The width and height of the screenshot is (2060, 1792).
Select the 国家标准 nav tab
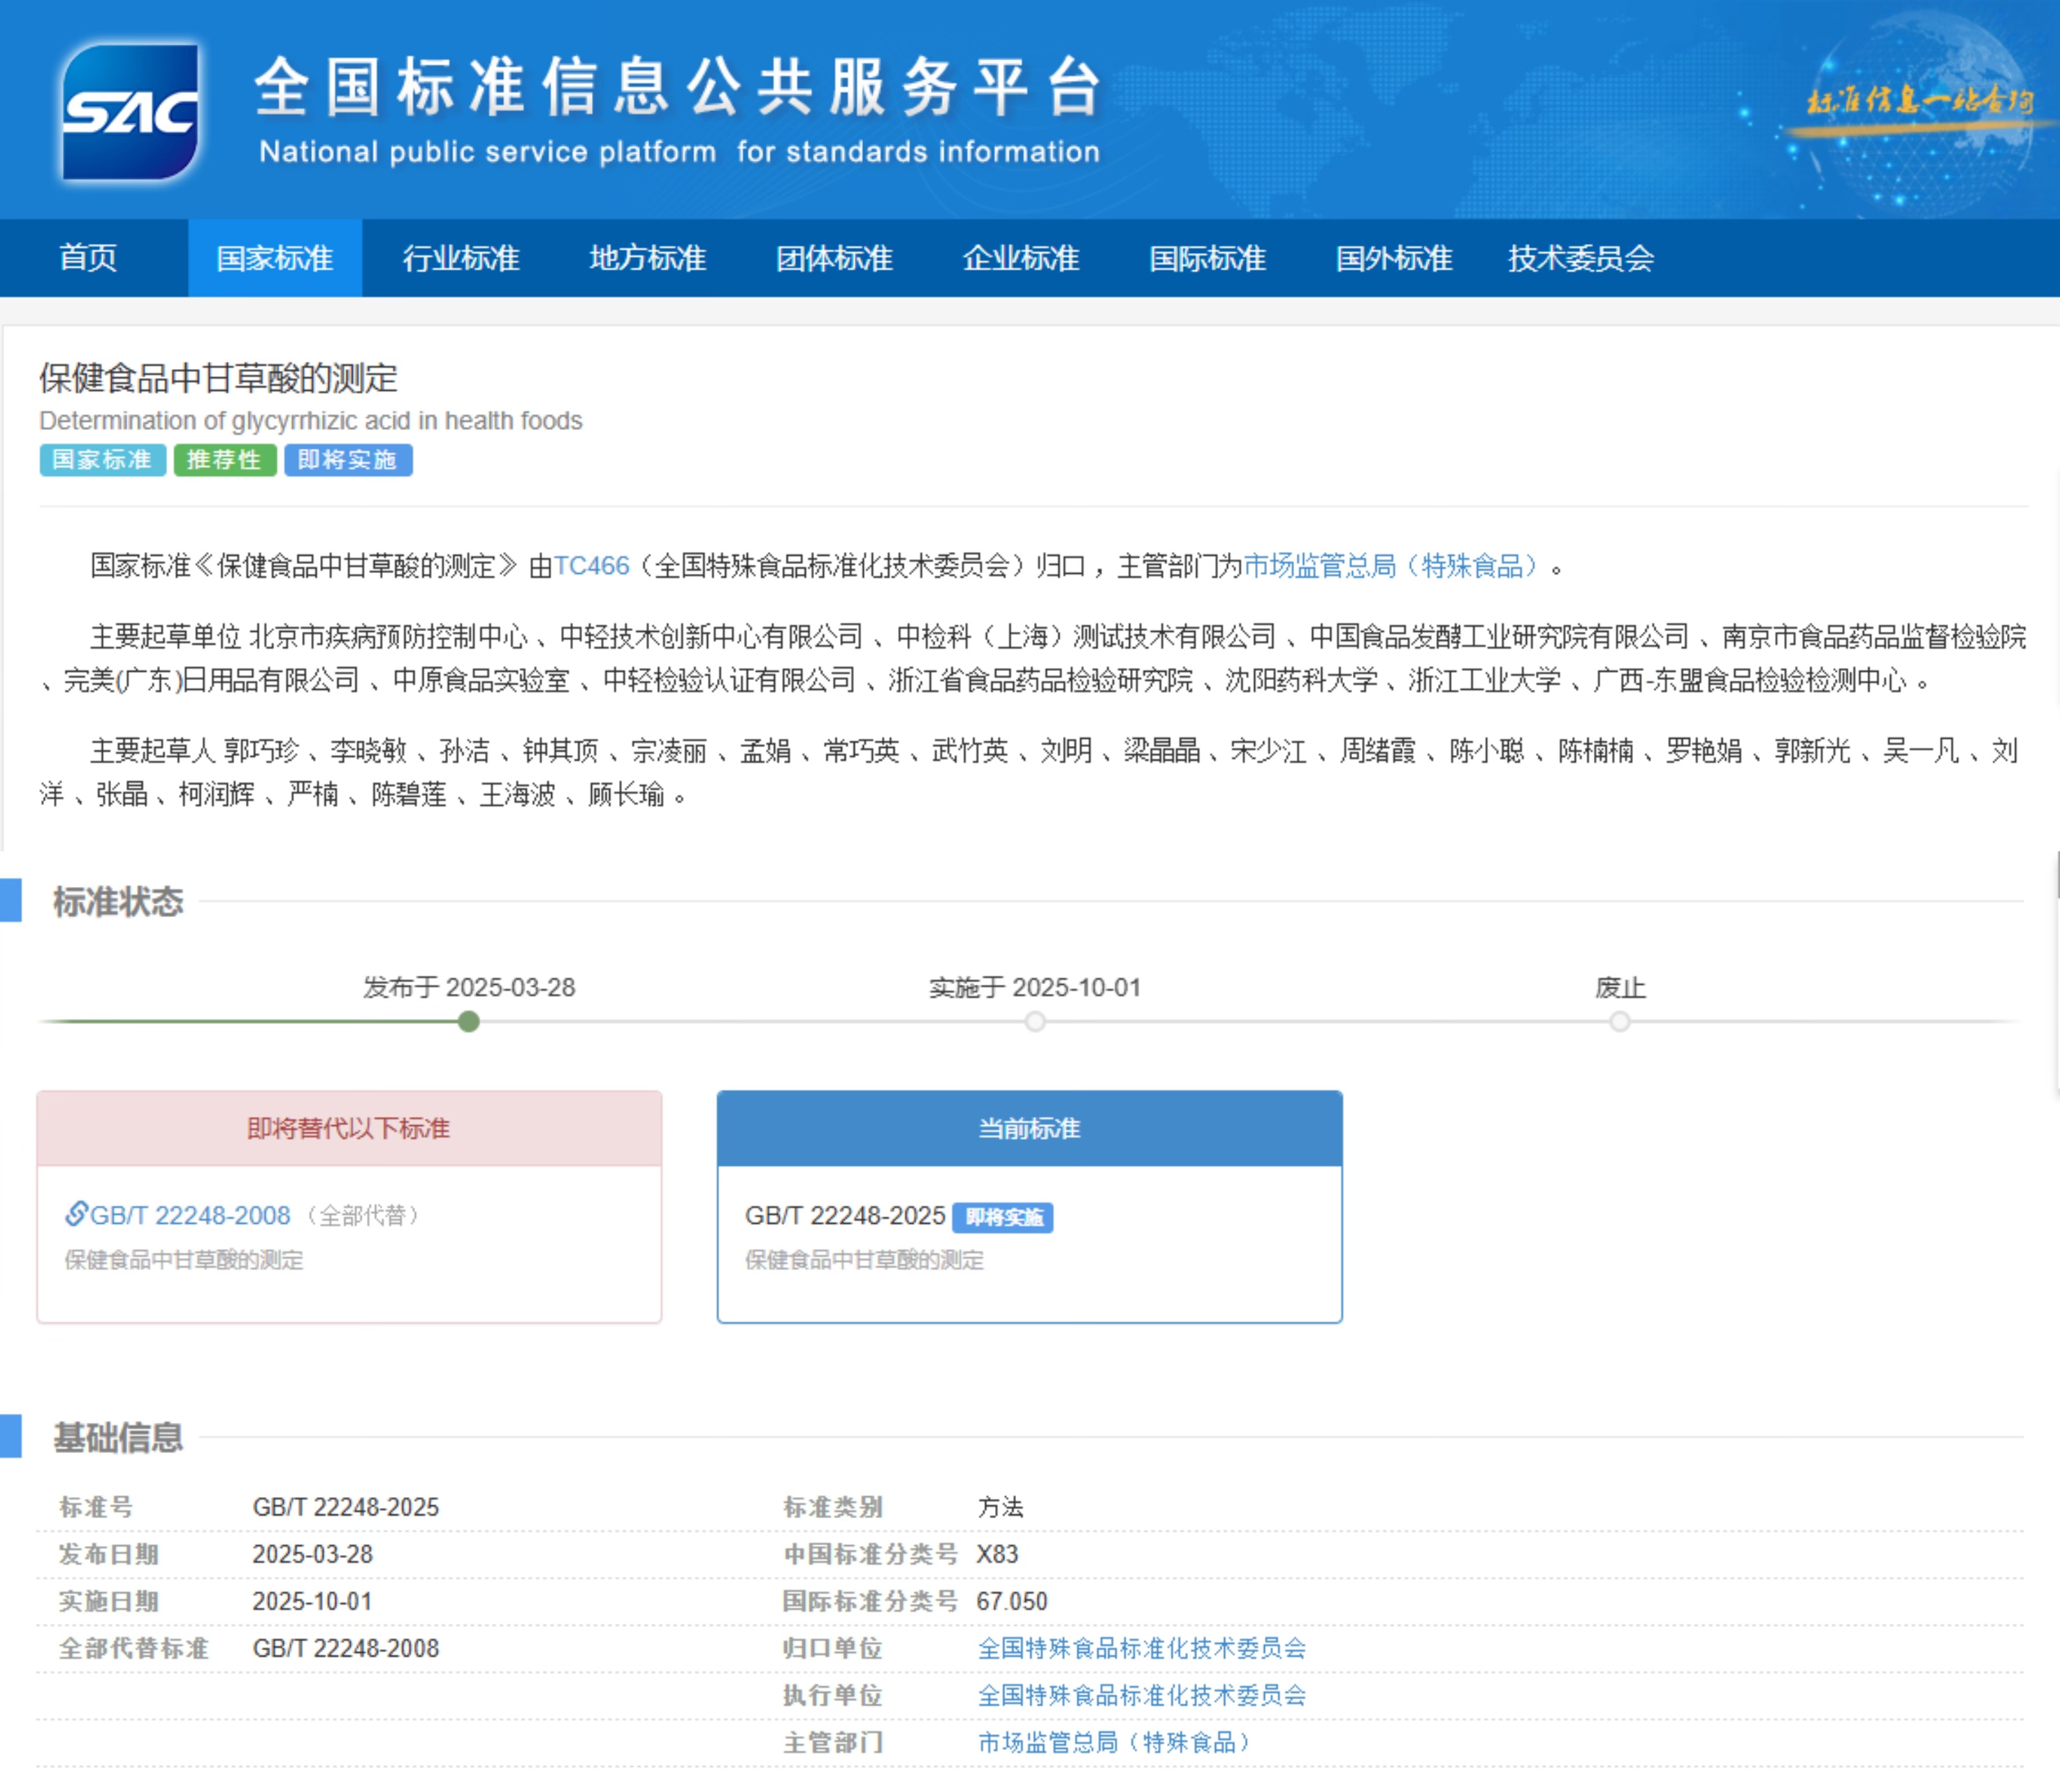[x=275, y=258]
